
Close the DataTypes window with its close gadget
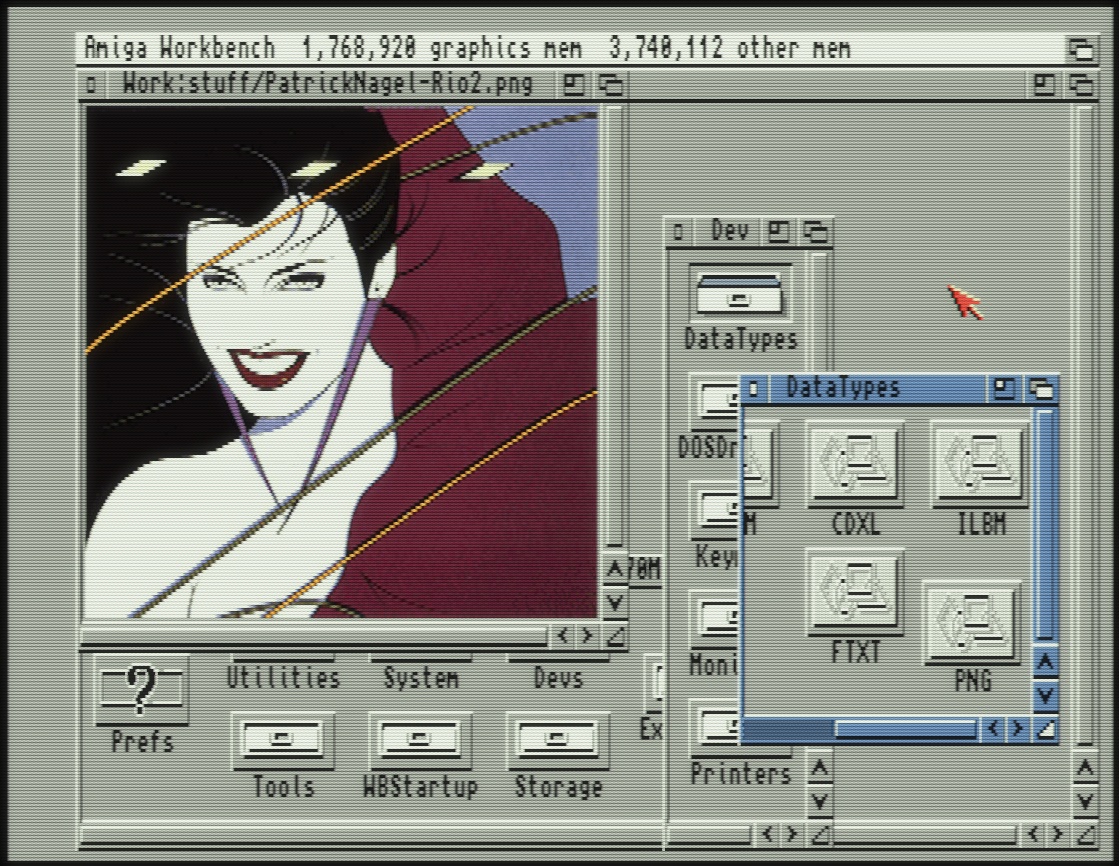(754, 388)
